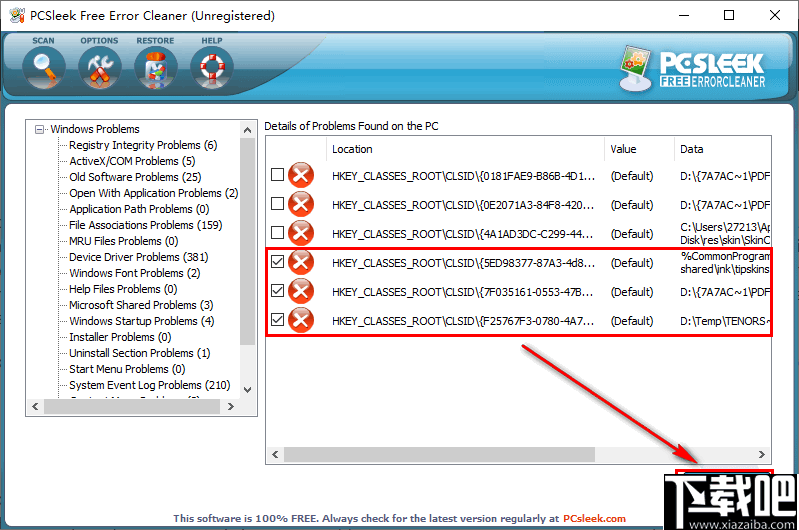
Task: Select Open With Application Problems (2)
Action: pos(154,193)
